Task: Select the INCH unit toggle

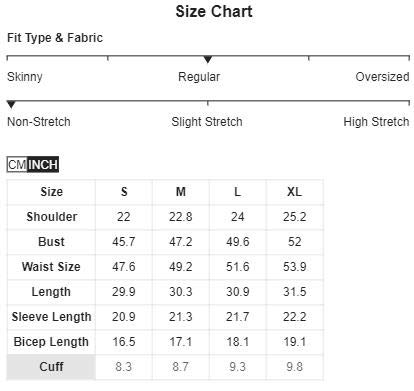Action: tap(43, 164)
